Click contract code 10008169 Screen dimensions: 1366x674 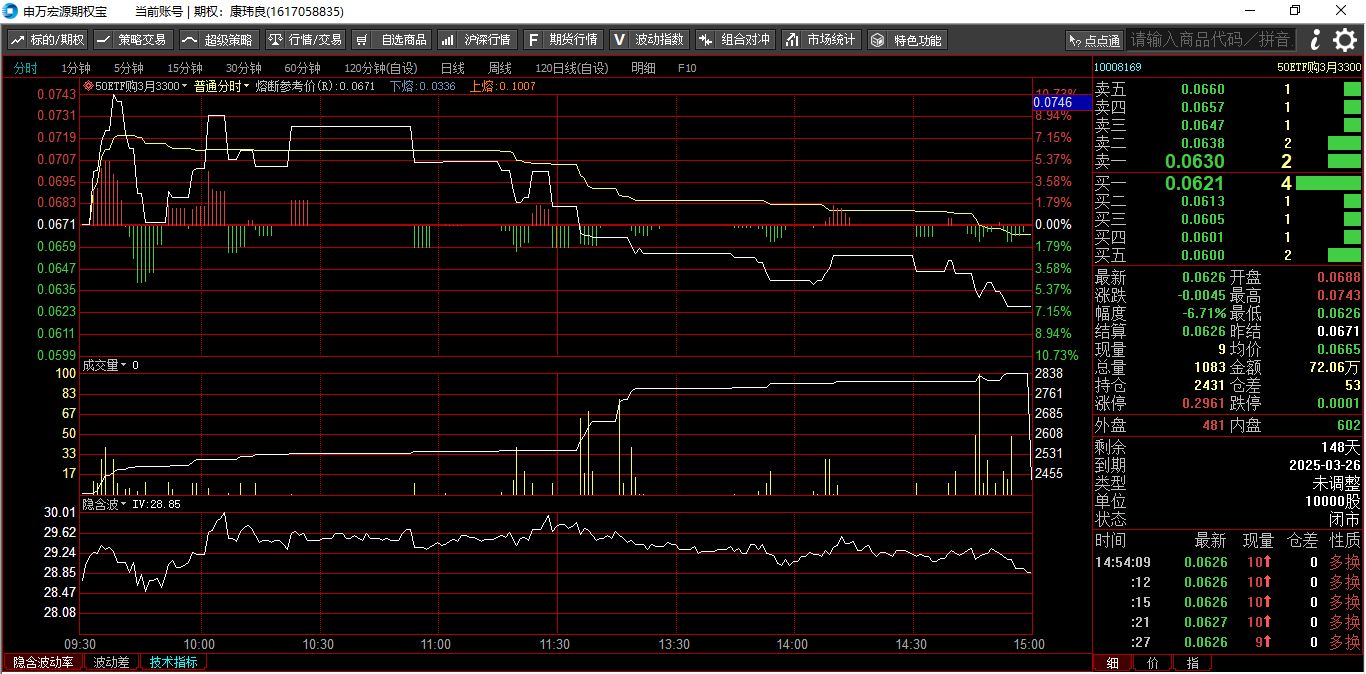tap(1117, 67)
